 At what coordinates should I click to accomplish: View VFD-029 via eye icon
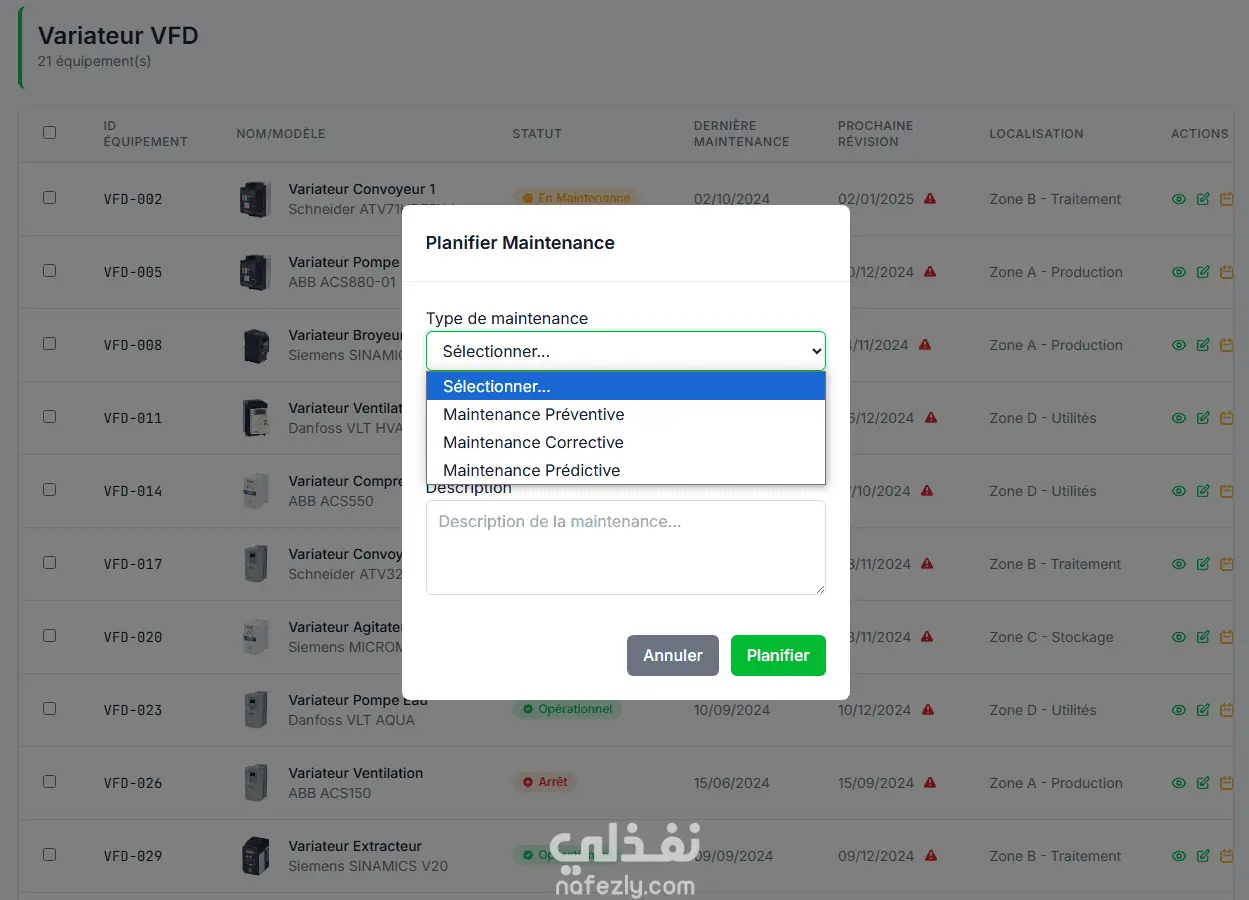pos(1179,856)
